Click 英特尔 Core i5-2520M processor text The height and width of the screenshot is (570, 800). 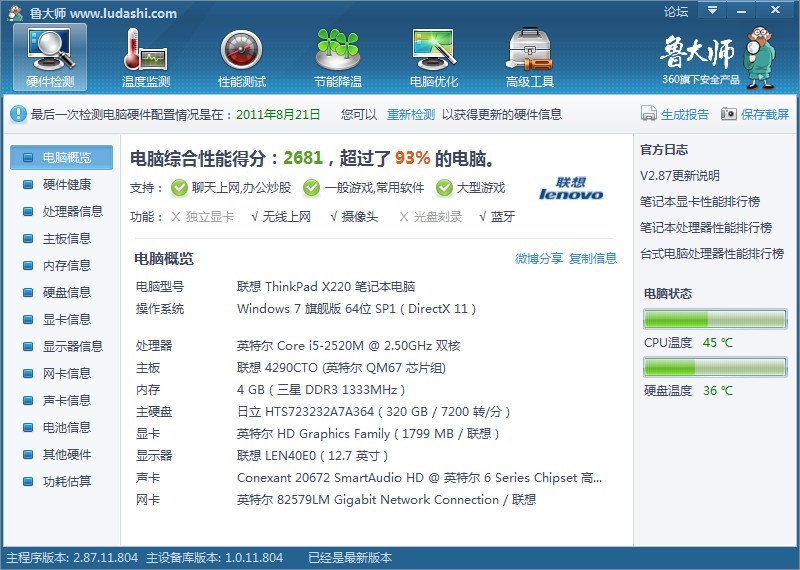click(348, 346)
